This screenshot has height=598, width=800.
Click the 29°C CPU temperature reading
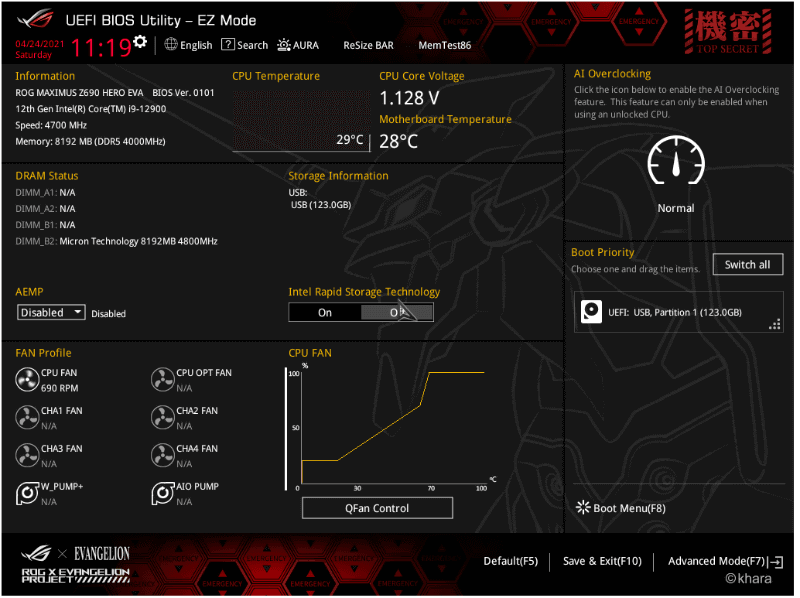pyautogui.click(x=351, y=140)
